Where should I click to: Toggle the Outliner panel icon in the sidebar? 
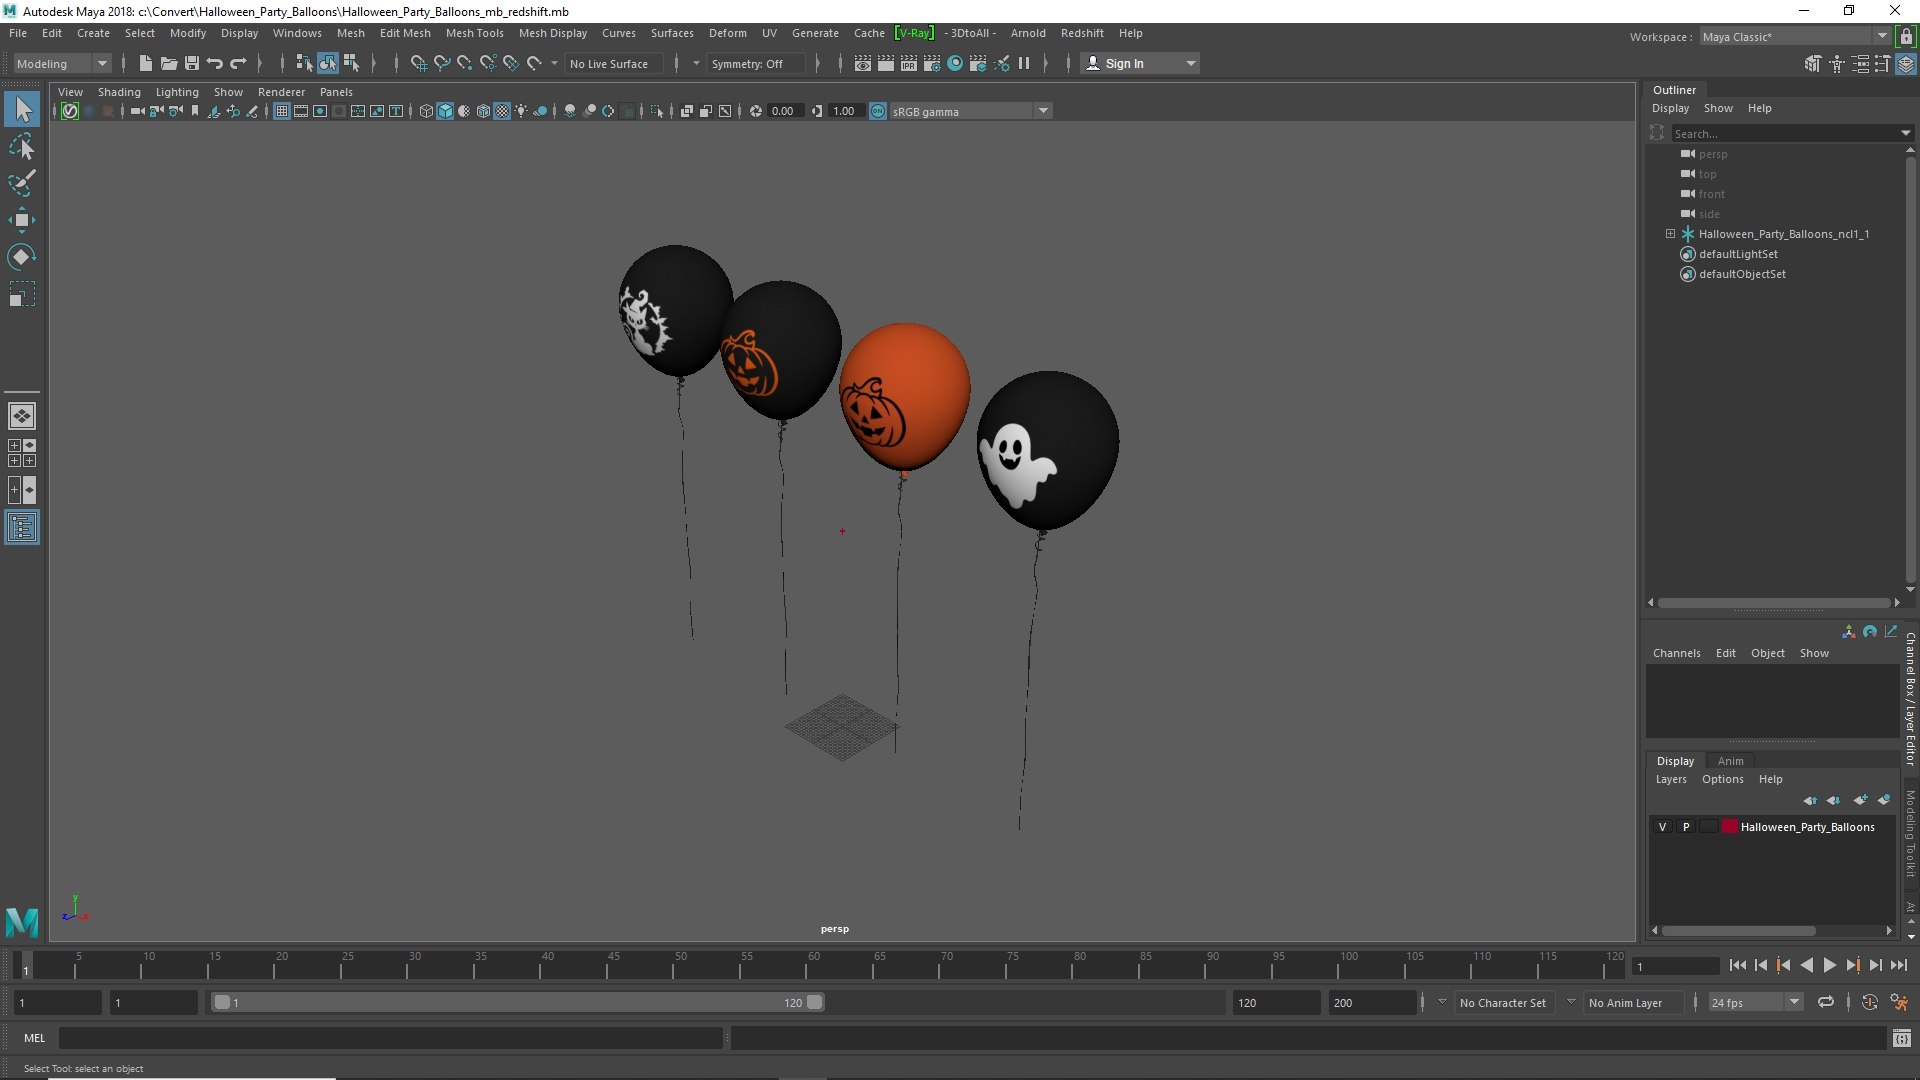coord(22,527)
